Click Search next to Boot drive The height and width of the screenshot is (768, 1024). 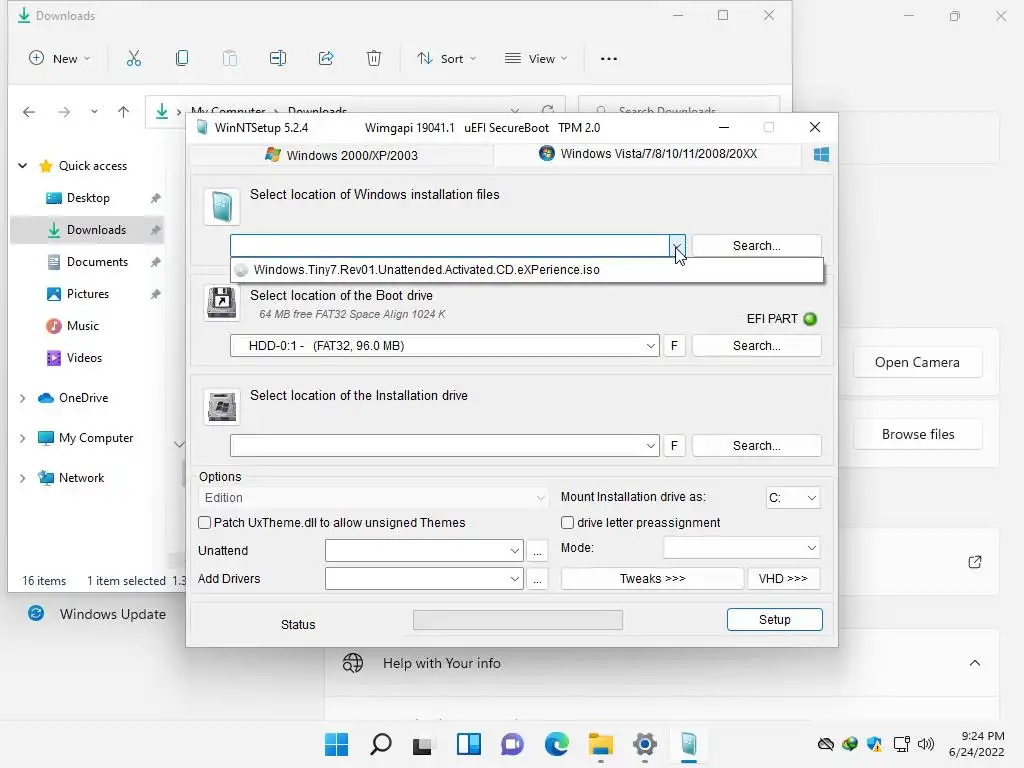(x=756, y=345)
